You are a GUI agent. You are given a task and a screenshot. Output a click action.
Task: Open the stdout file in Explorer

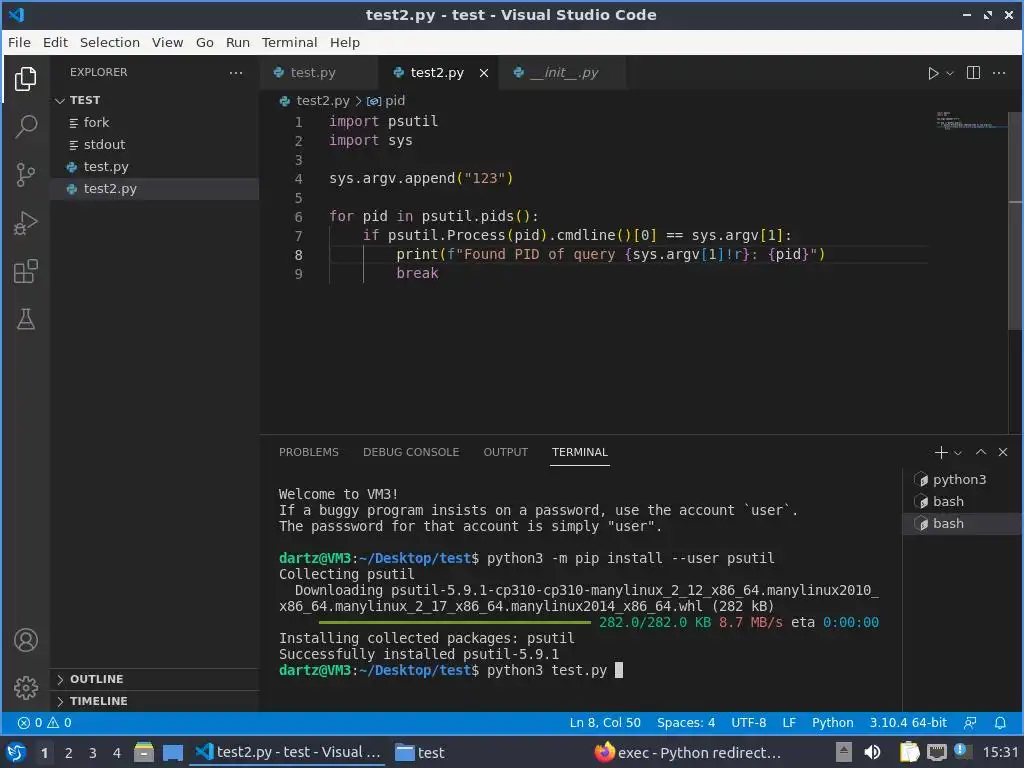[x=155, y=144]
